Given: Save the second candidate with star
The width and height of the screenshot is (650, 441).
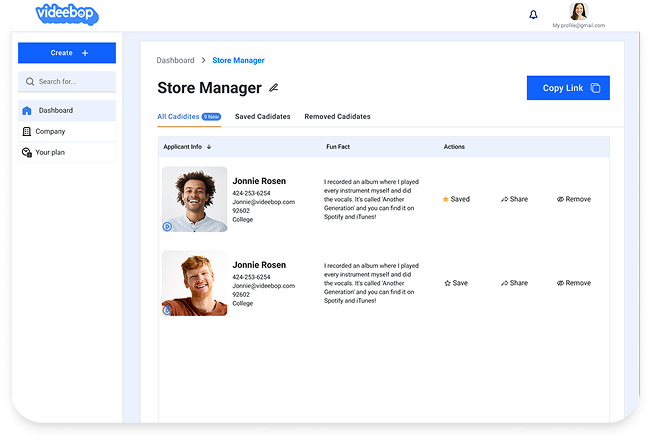Looking at the screenshot, I should pyautogui.click(x=447, y=283).
